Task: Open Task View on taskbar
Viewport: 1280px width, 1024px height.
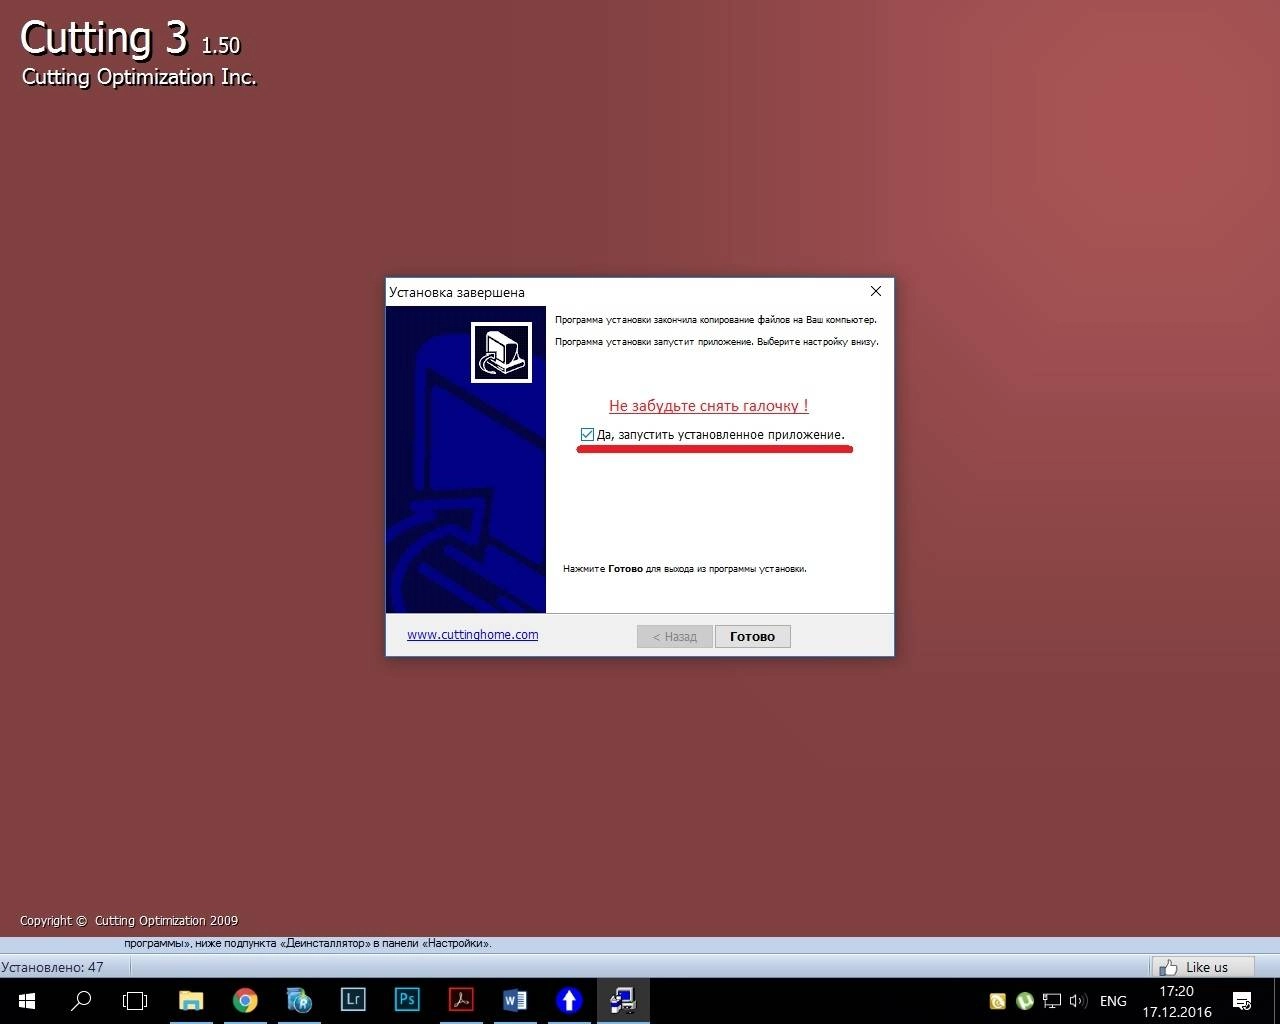Action: pyautogui.click(x=135, y=1000)
